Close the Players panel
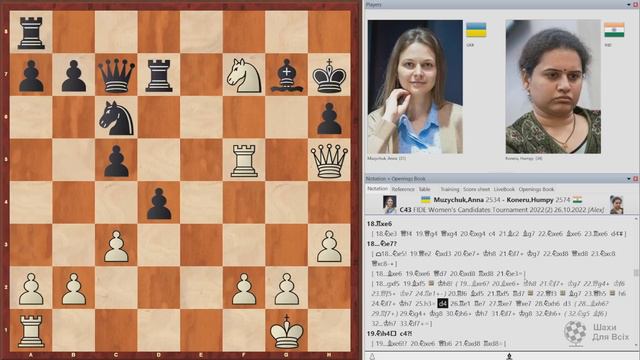640x360 pixels. 636,4
